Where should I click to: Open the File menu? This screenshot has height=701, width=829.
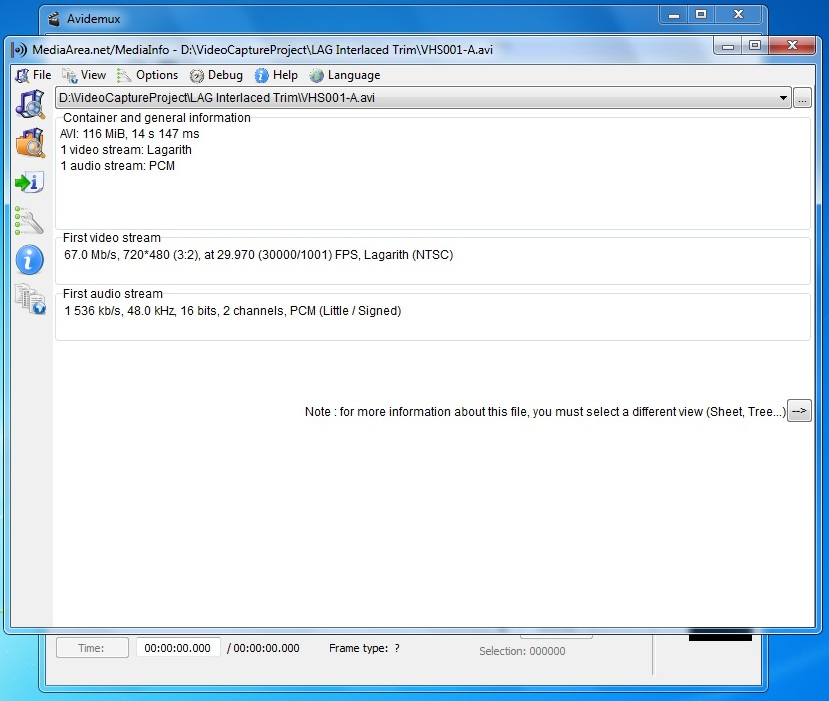tap(33, 75)
